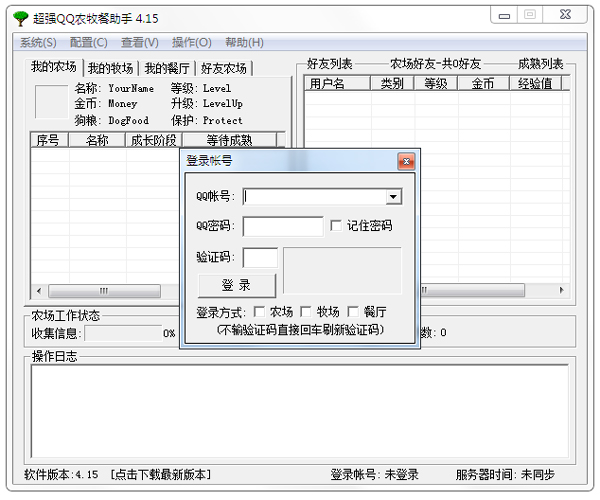This screenshot has height=500, width=600.
Task: Click the Level value next to 等级
Action: click(217, 88)
